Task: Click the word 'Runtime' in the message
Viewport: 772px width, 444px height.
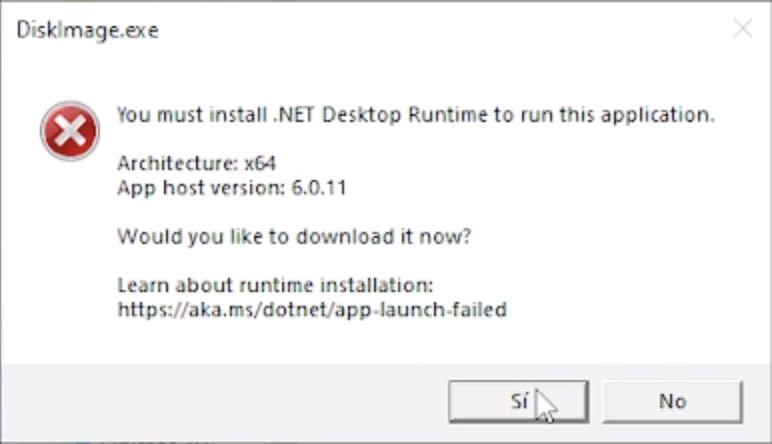Action: [448, 115]
